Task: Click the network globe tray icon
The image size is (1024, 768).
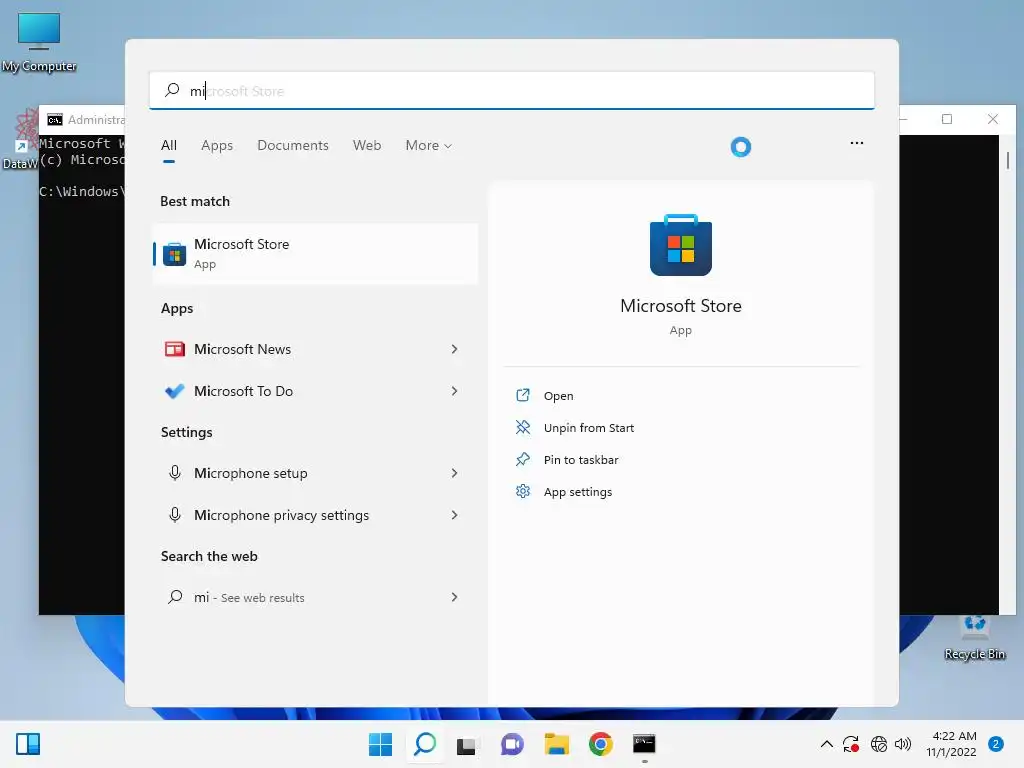Action: [x=878, y=744]
